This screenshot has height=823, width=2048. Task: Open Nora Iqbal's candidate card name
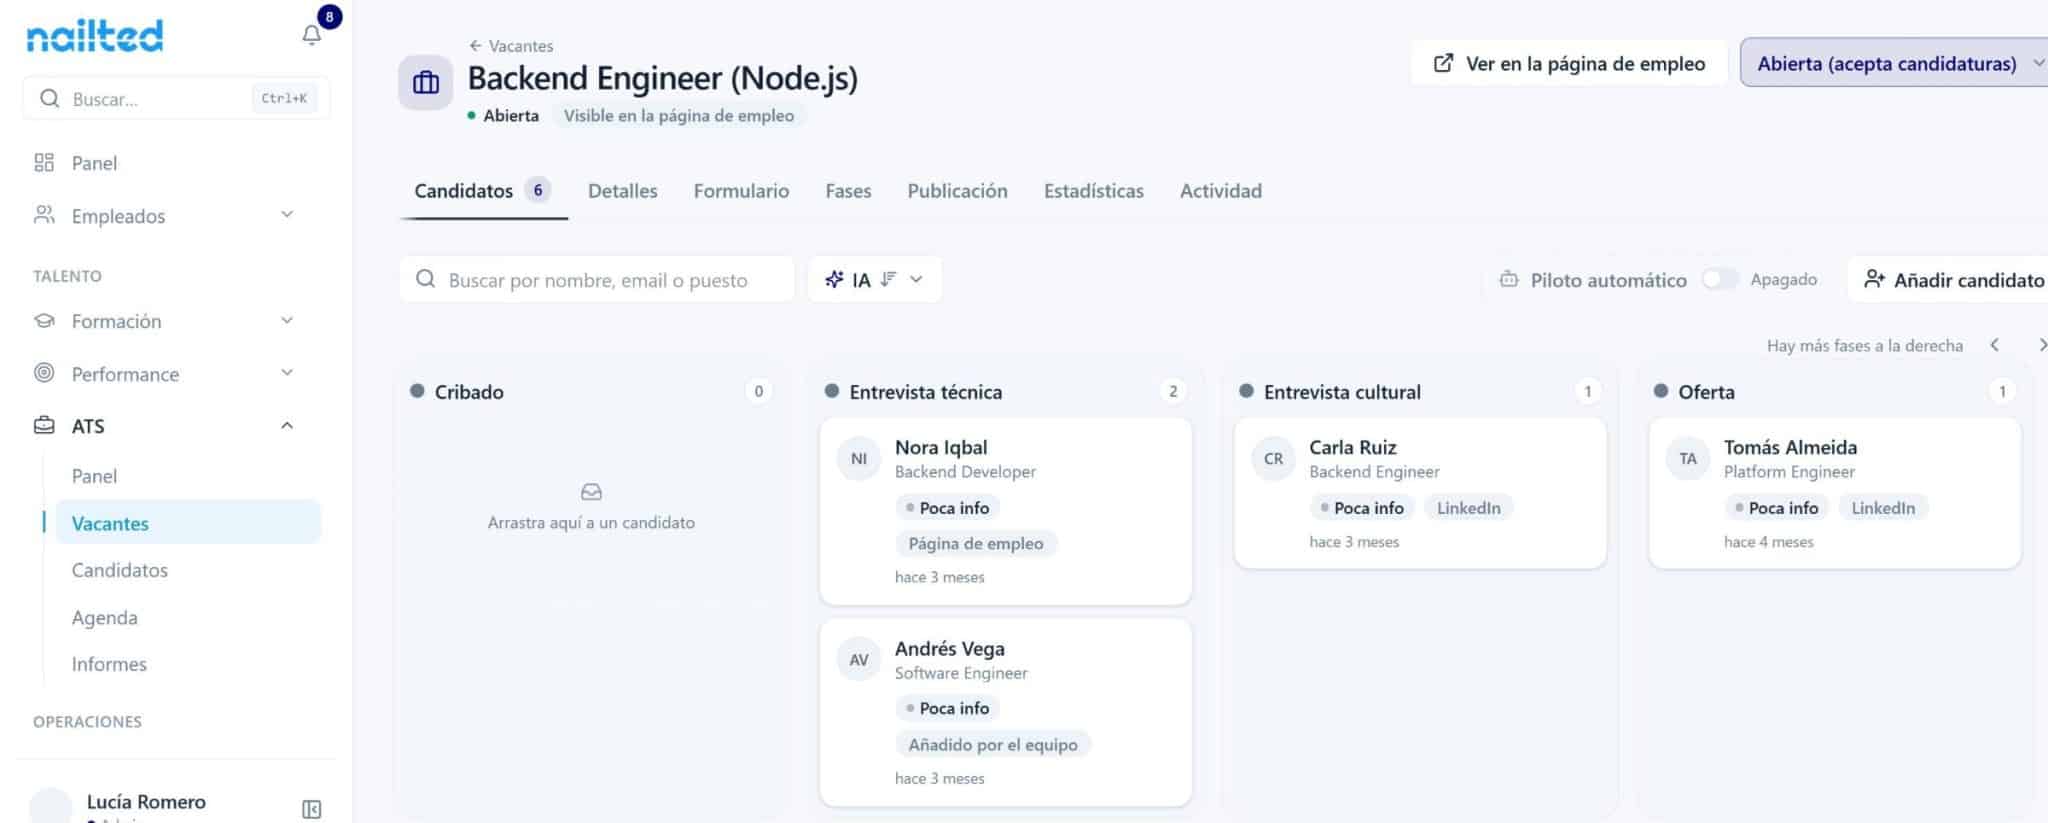(941, 447)
